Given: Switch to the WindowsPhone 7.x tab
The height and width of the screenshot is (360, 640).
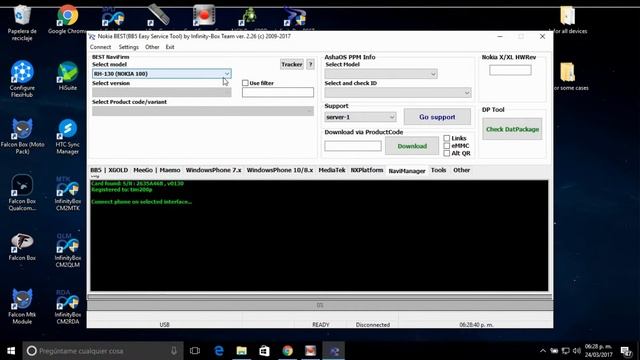Looking at the screenshot, I should pos(213,170).
